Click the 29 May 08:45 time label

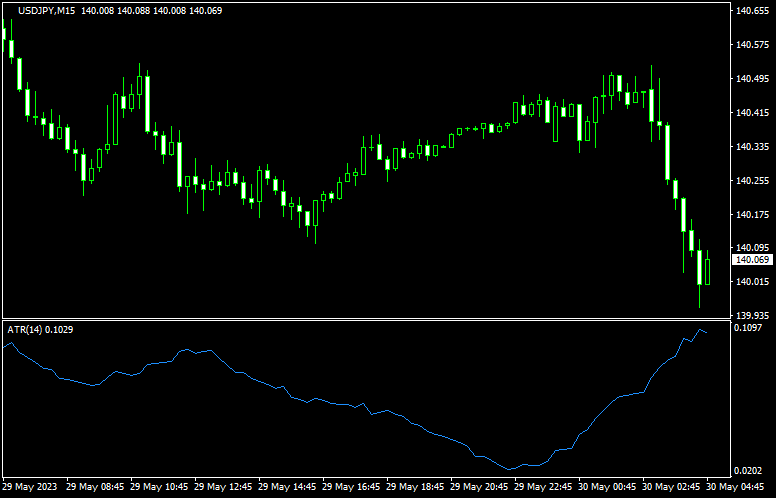[x=96, y=487]
